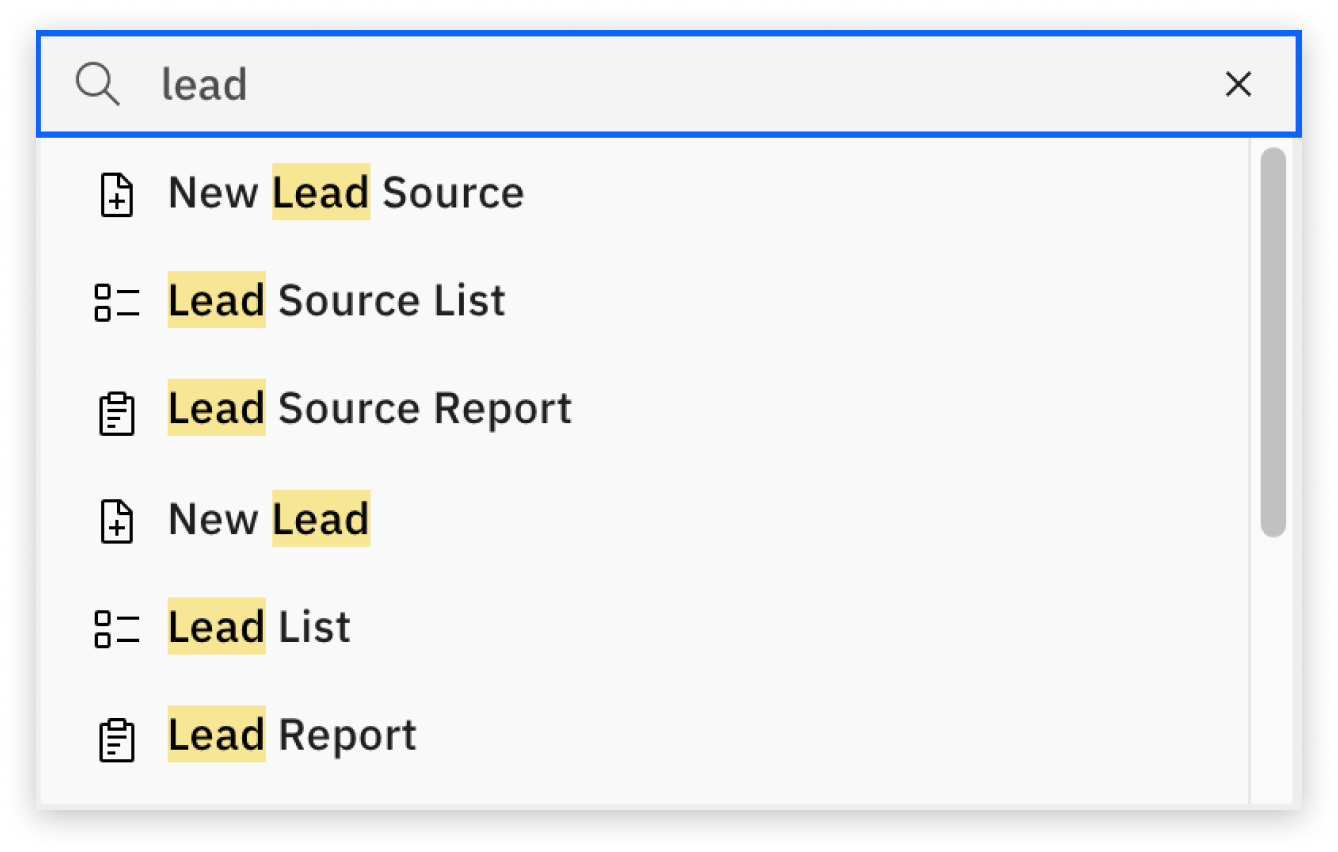The image size is (1338, 852).
Task: Clear the search with the X icon
Action: (x=1238, y=85)
